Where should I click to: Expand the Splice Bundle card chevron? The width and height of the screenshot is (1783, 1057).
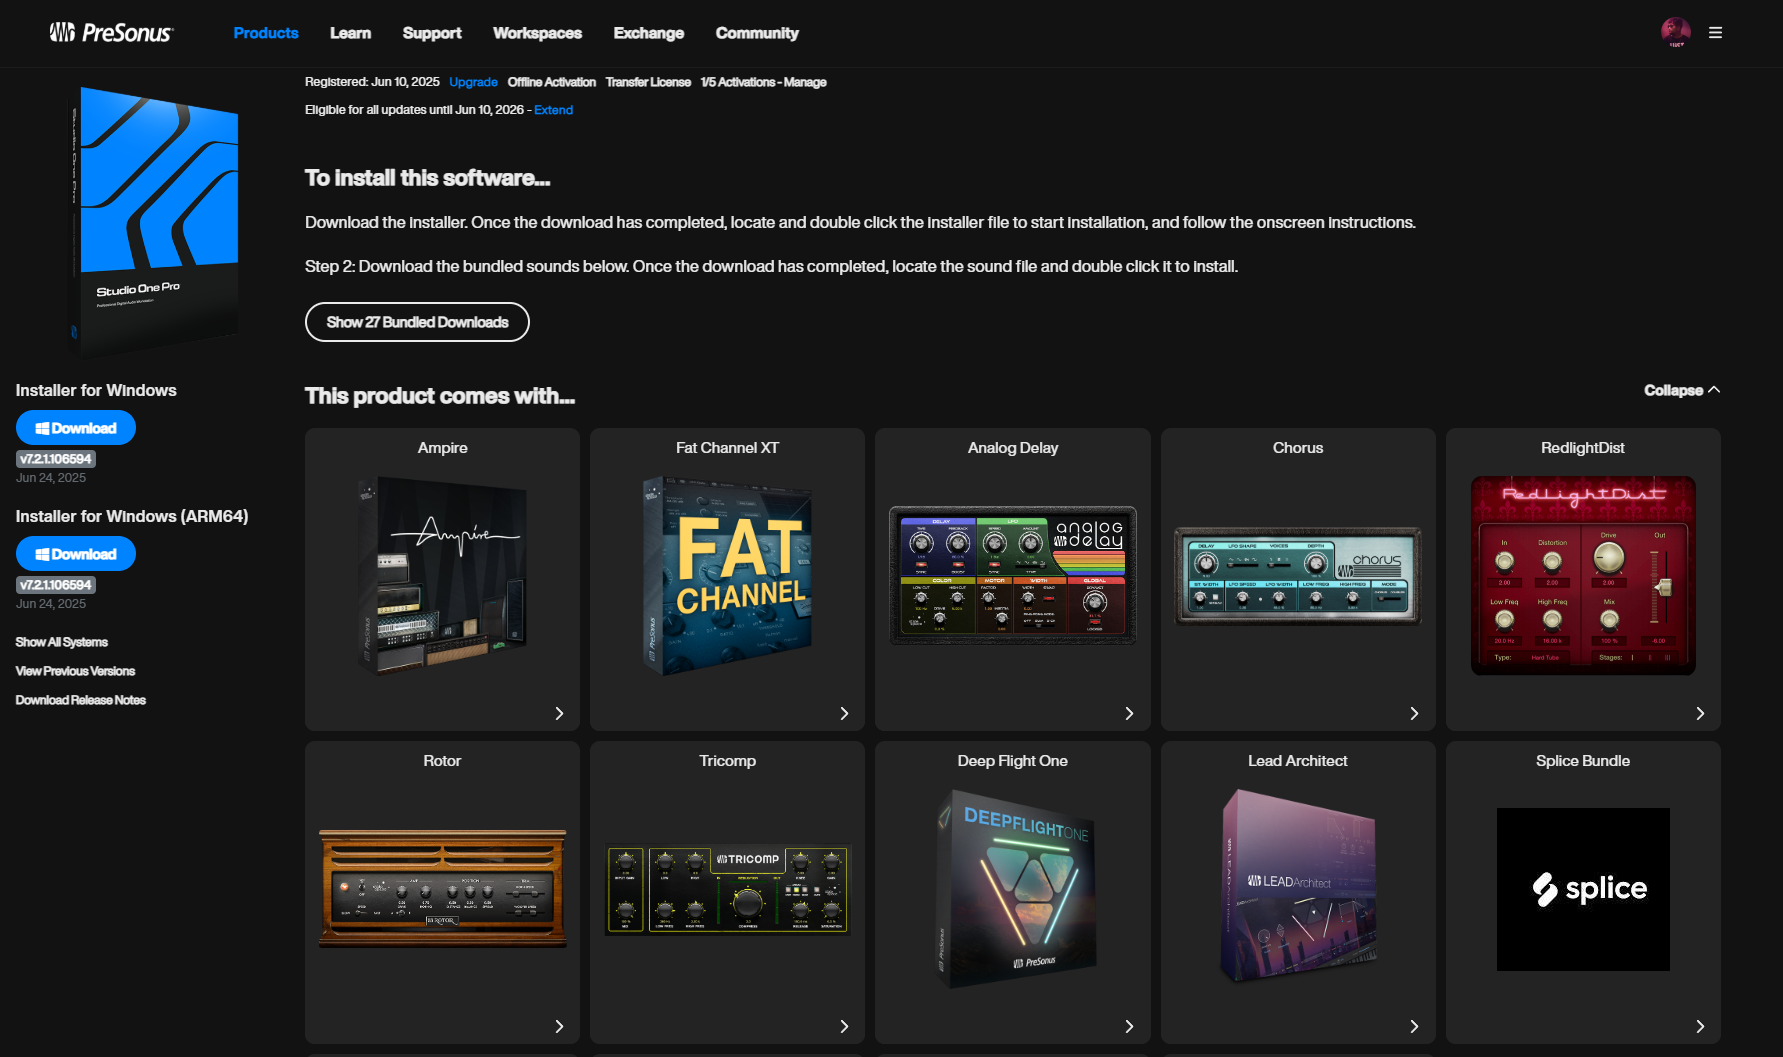pyautogui.click(x=1700, y=1026)
